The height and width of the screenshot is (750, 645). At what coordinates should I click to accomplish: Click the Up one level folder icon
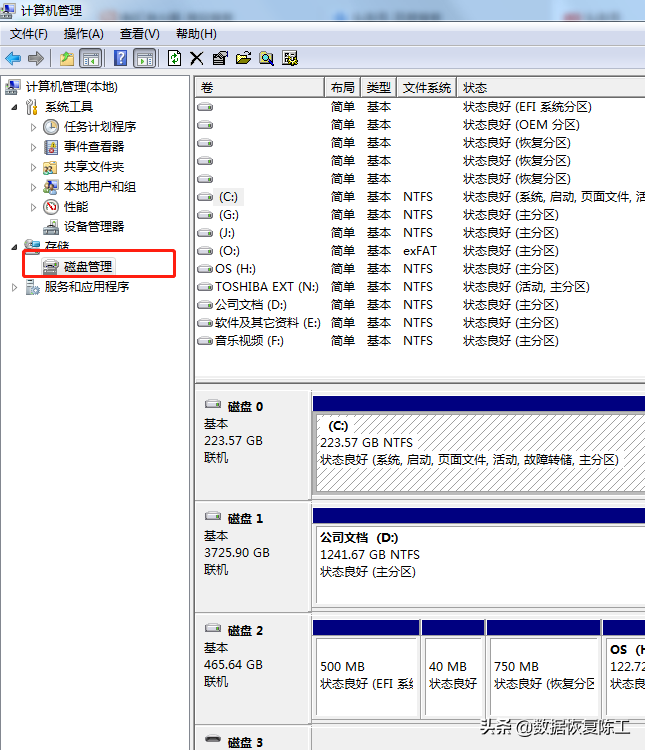[x=67, y=58]
